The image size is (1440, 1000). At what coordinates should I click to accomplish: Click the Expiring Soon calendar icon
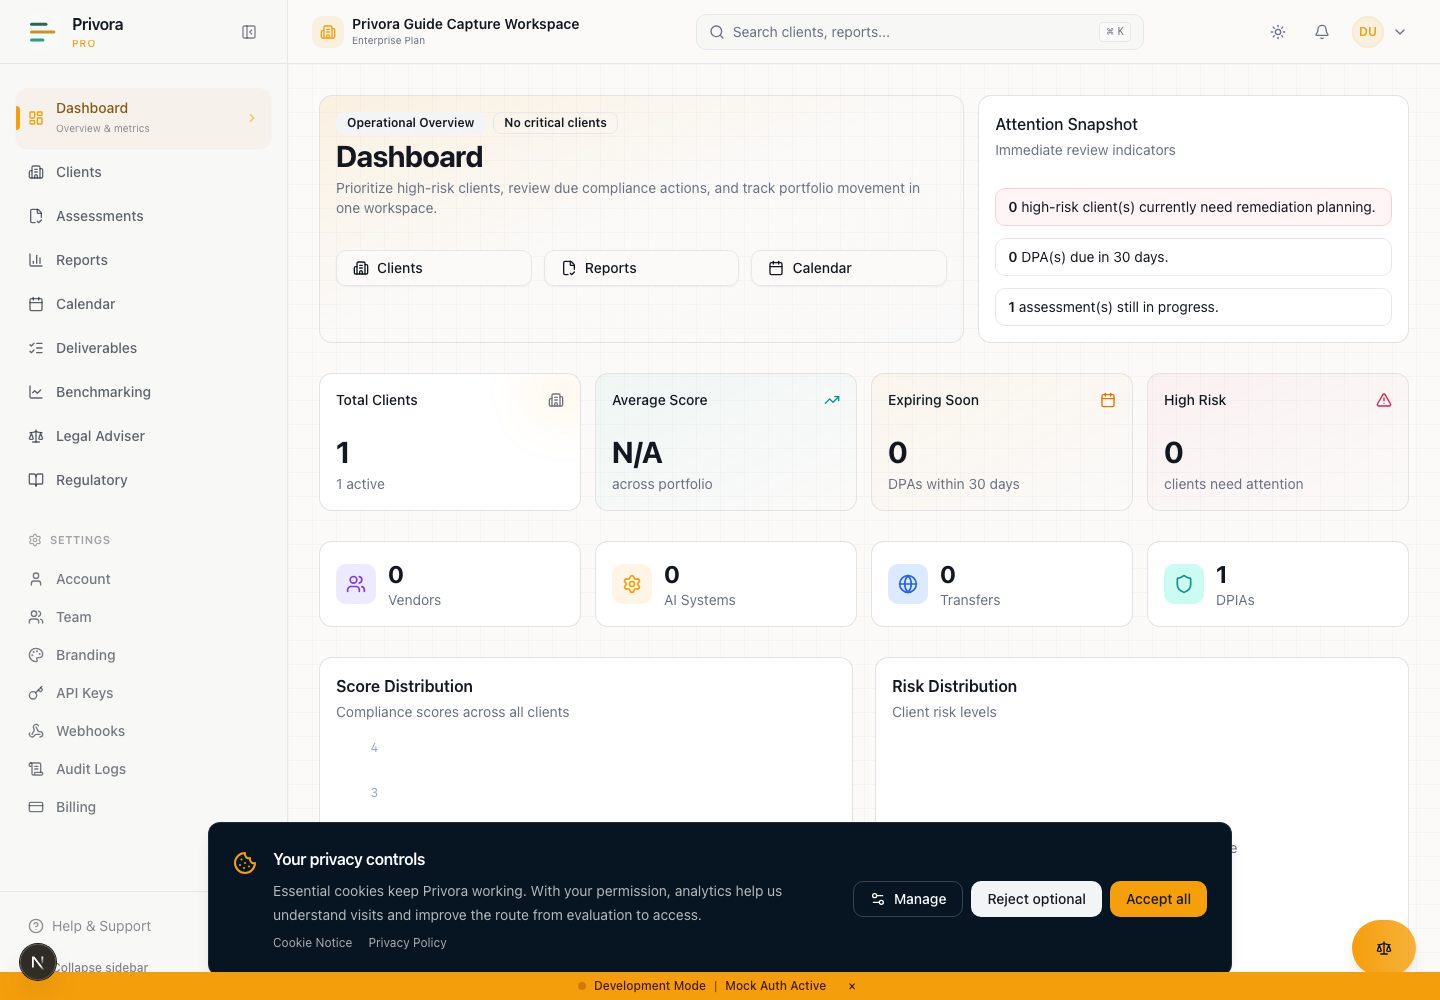[1108, 400]
